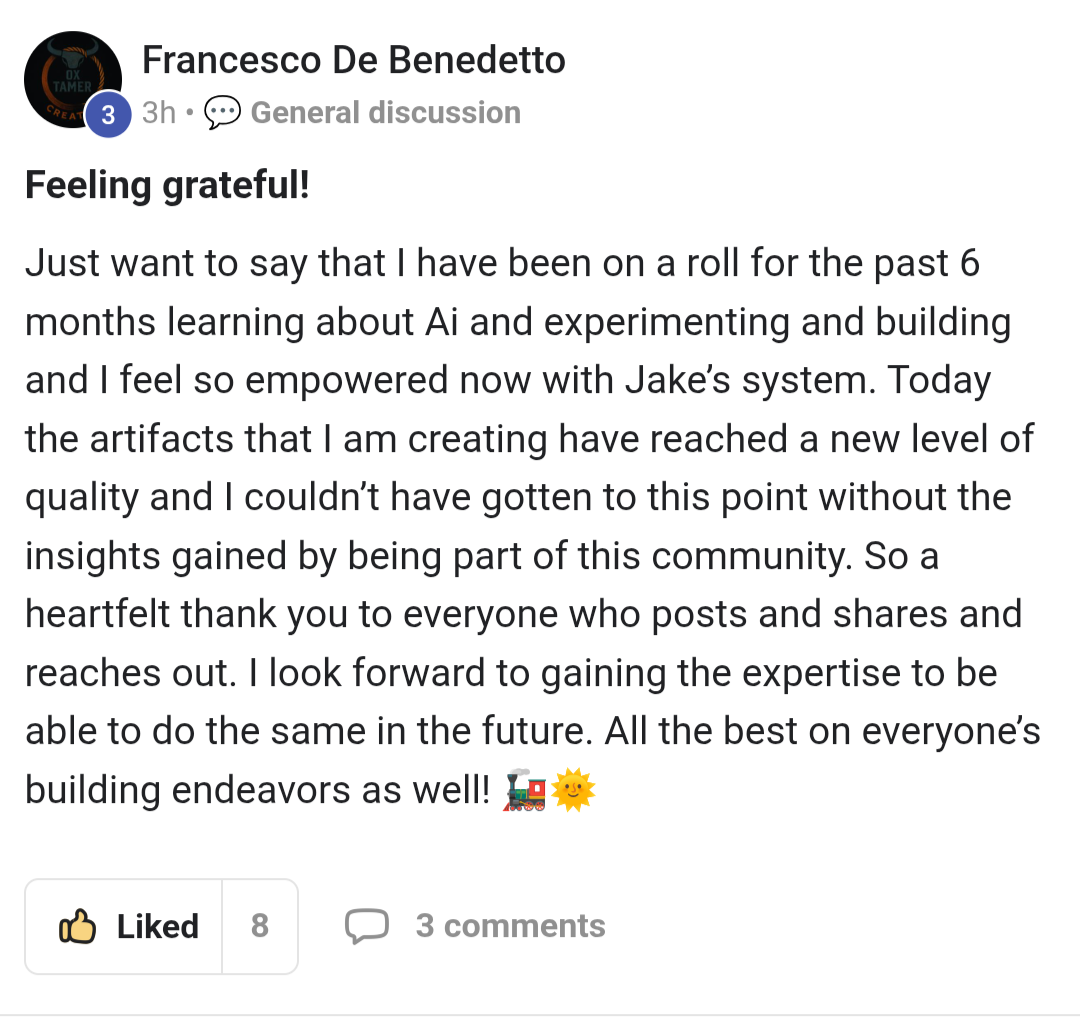Click the thumbs up icon
1080x1019 pixels.
click(x=77, y=926)
